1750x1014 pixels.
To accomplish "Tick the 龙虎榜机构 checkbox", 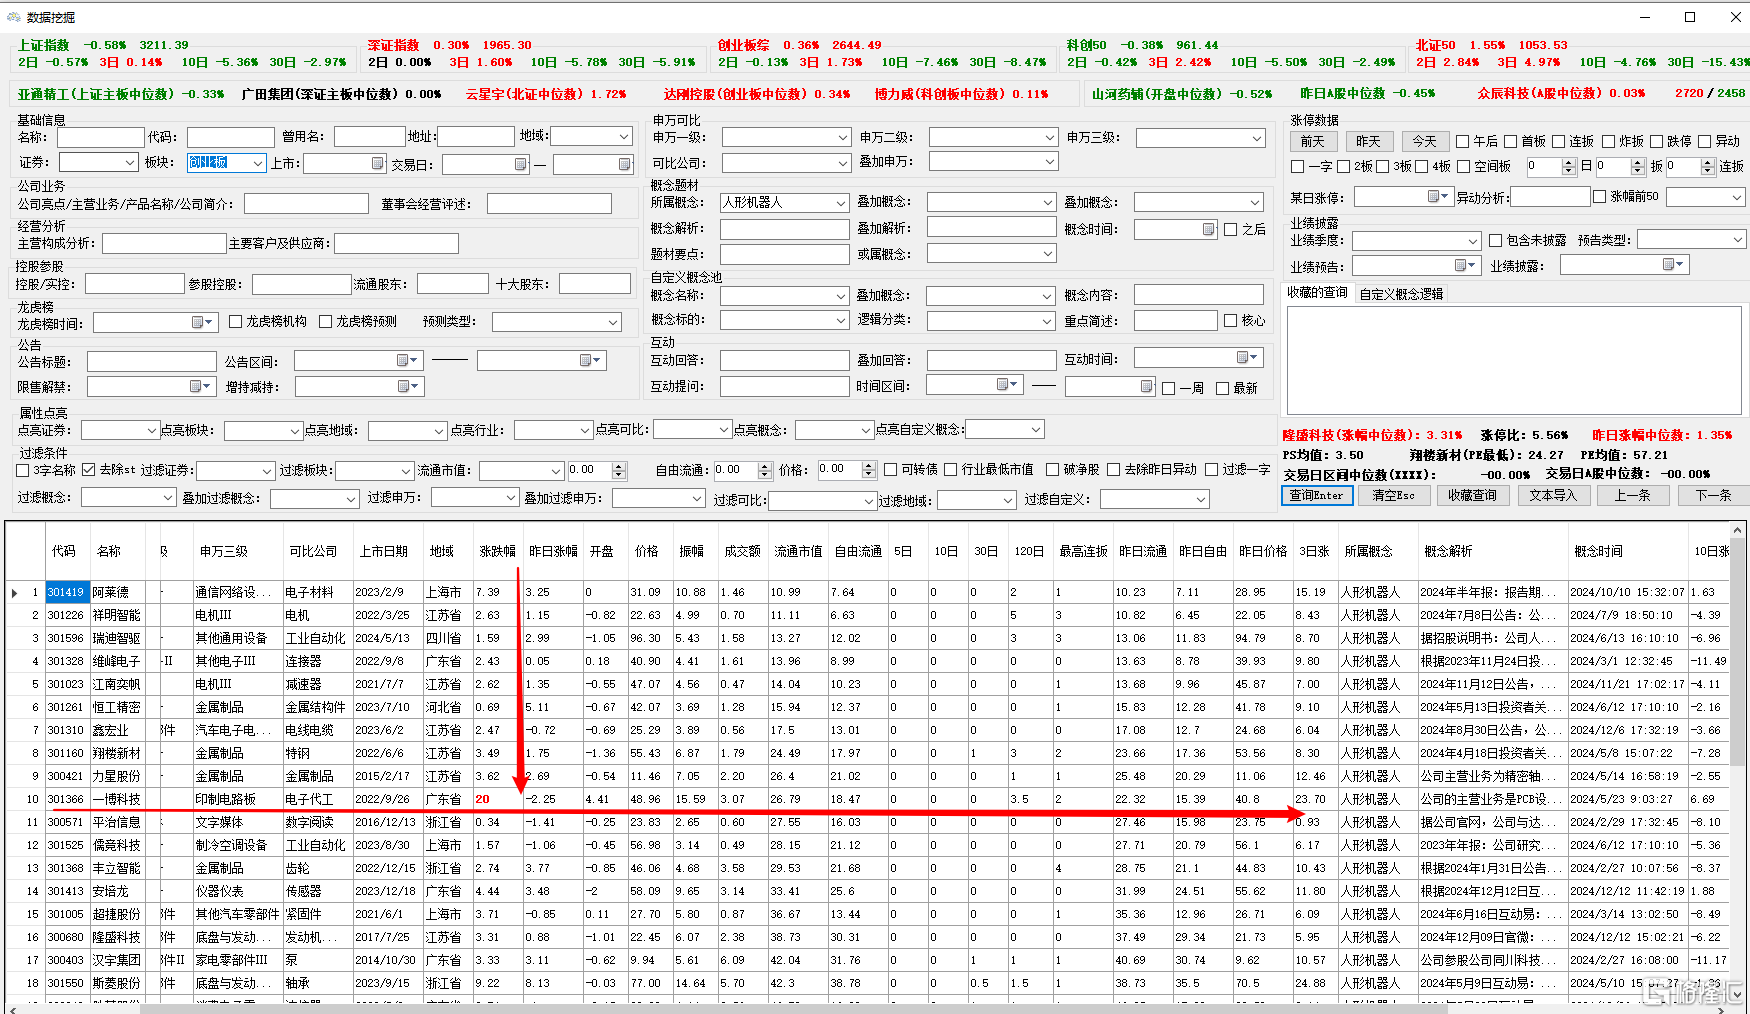I will 236,322.
